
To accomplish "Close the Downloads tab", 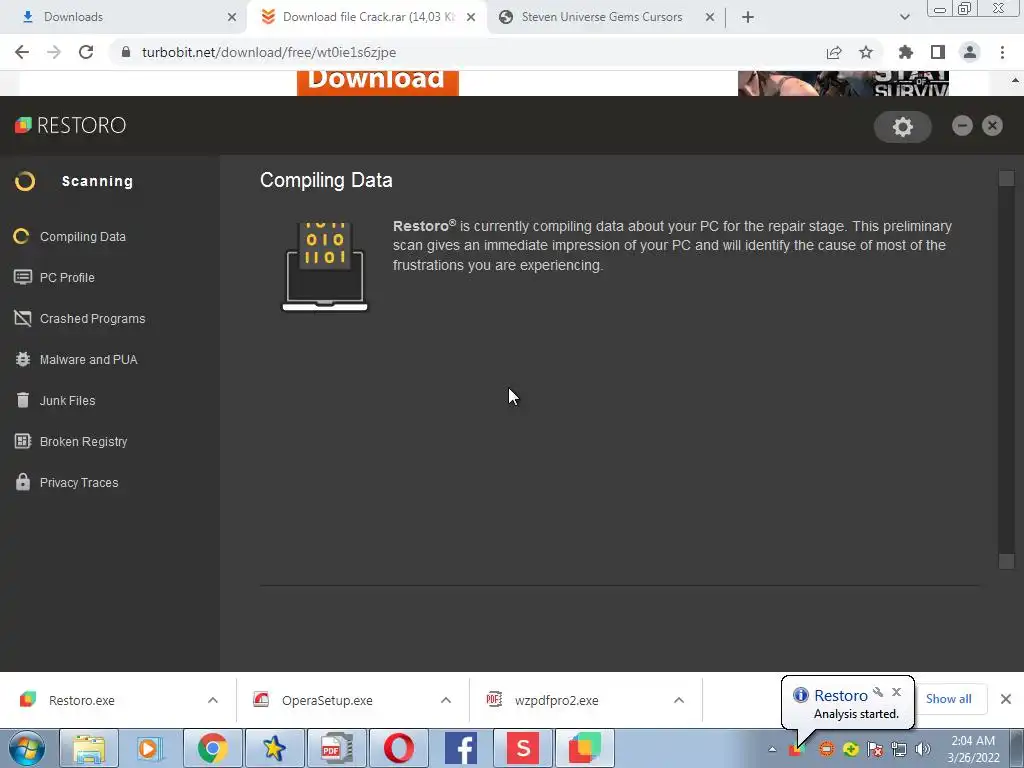I will click(231, 17).
